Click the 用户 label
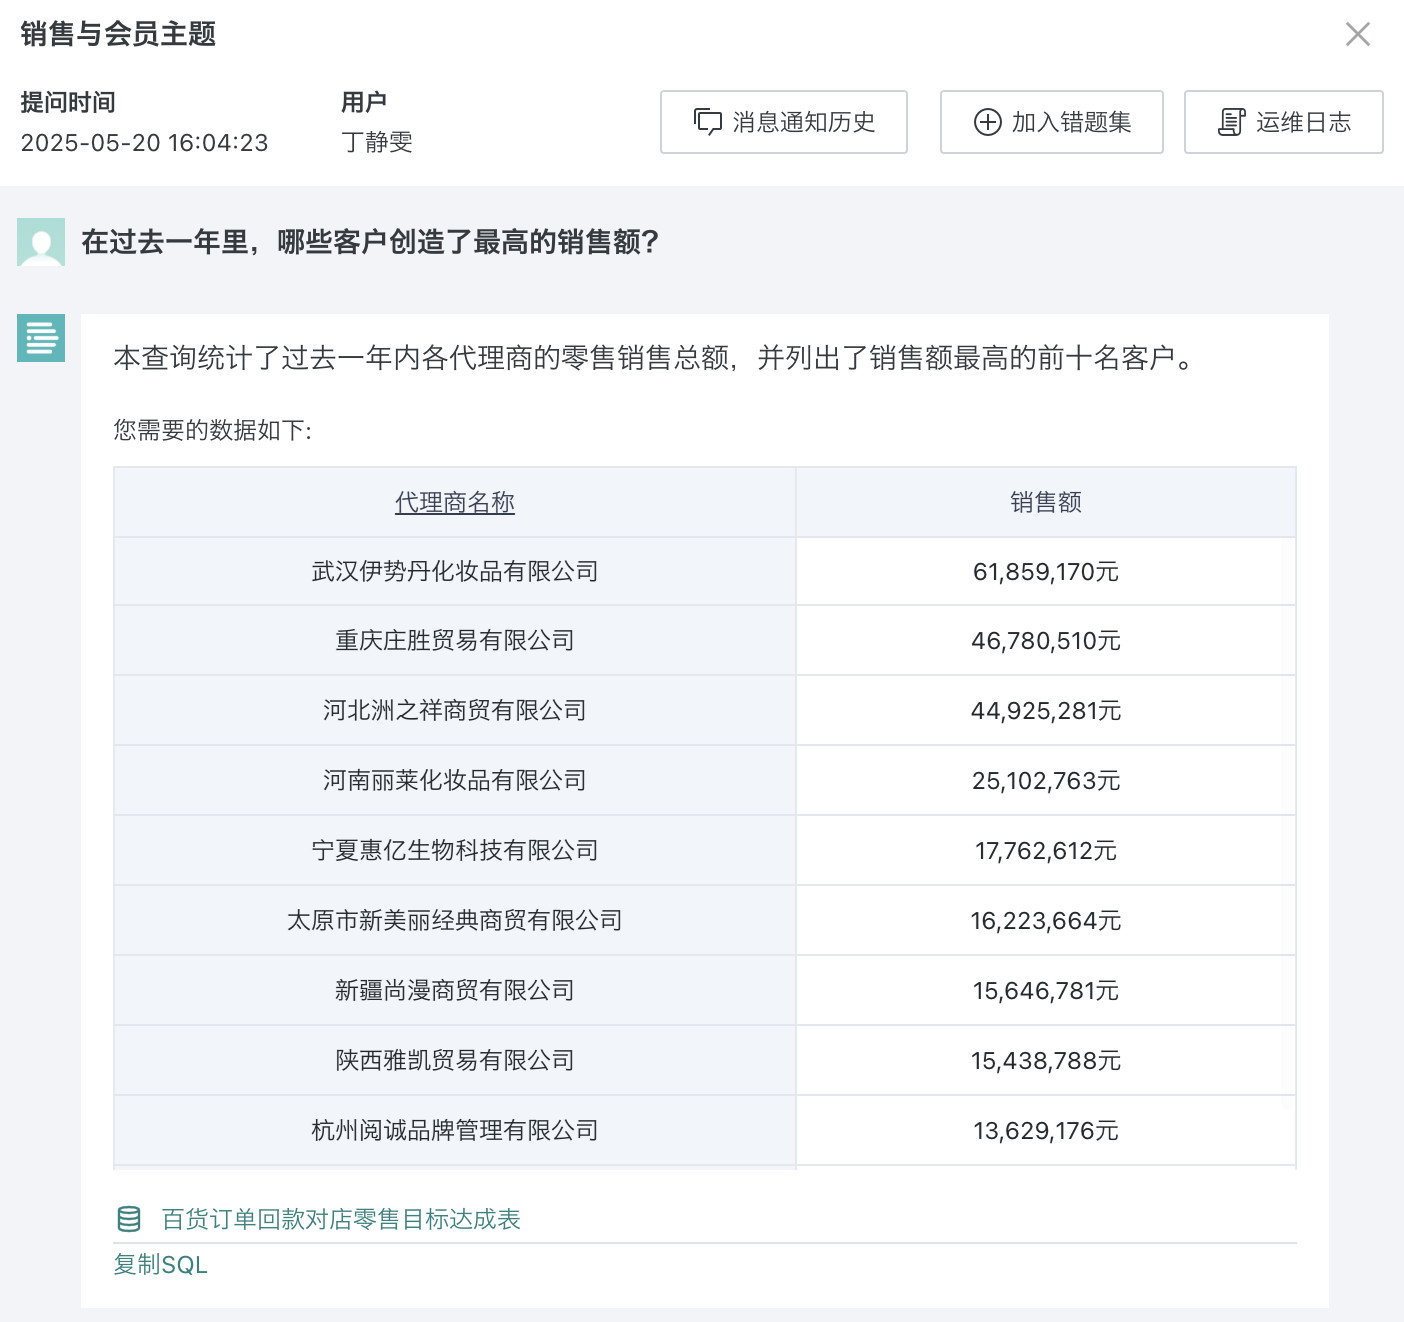This screenshot has width=1404, height=1322. [x=364, y=102]
